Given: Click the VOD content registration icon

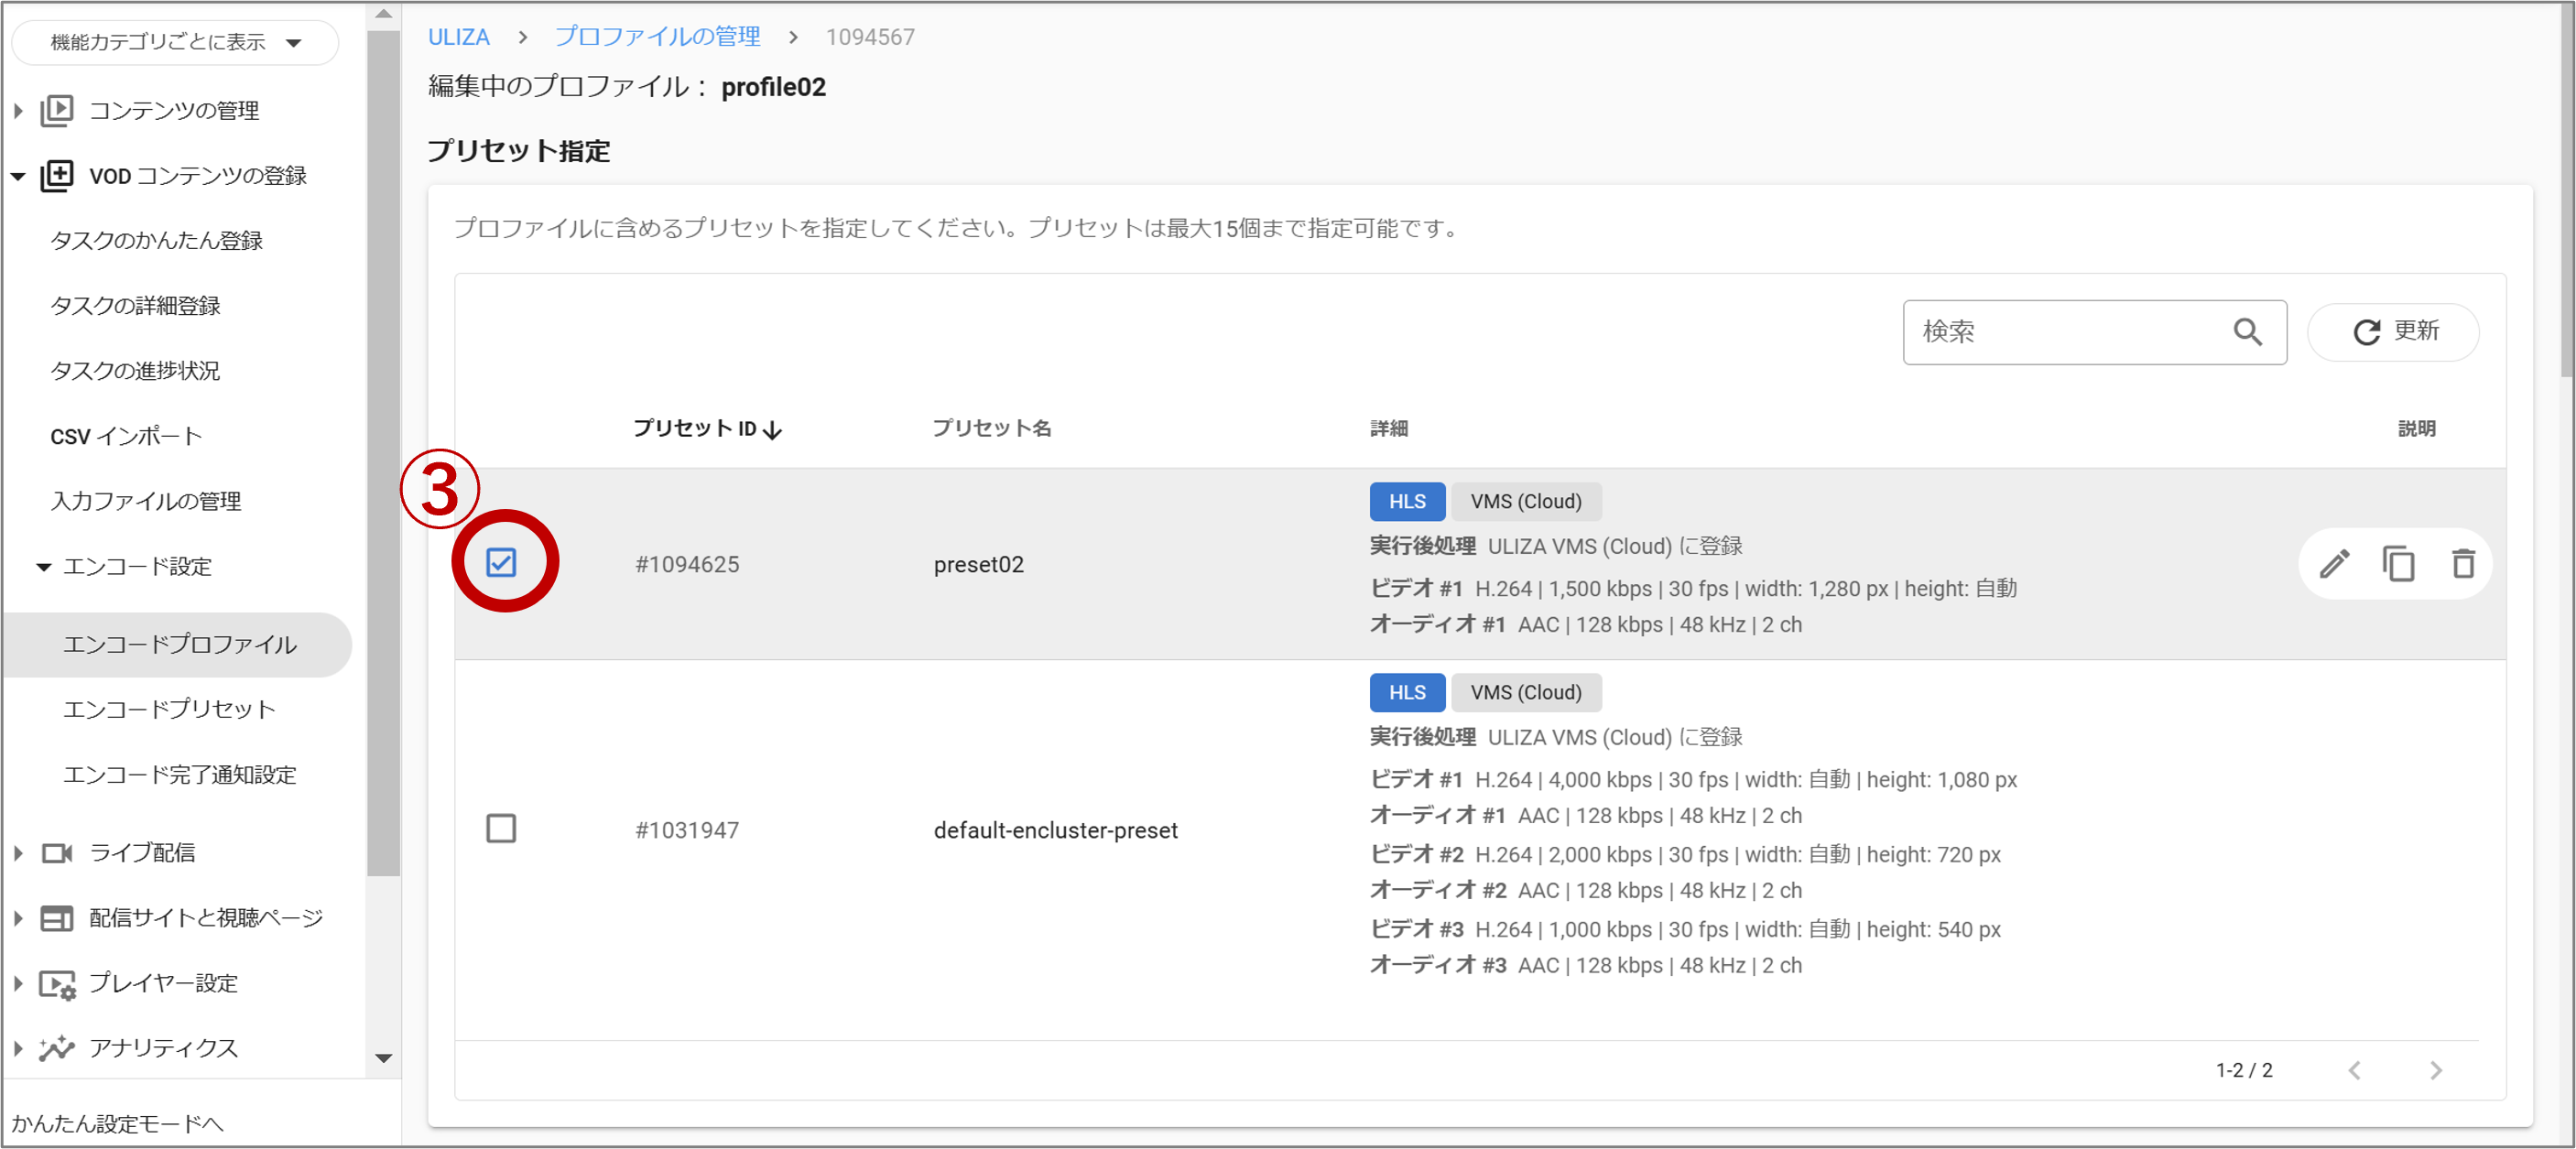Looking at the screenshot, I should (57, 175).
